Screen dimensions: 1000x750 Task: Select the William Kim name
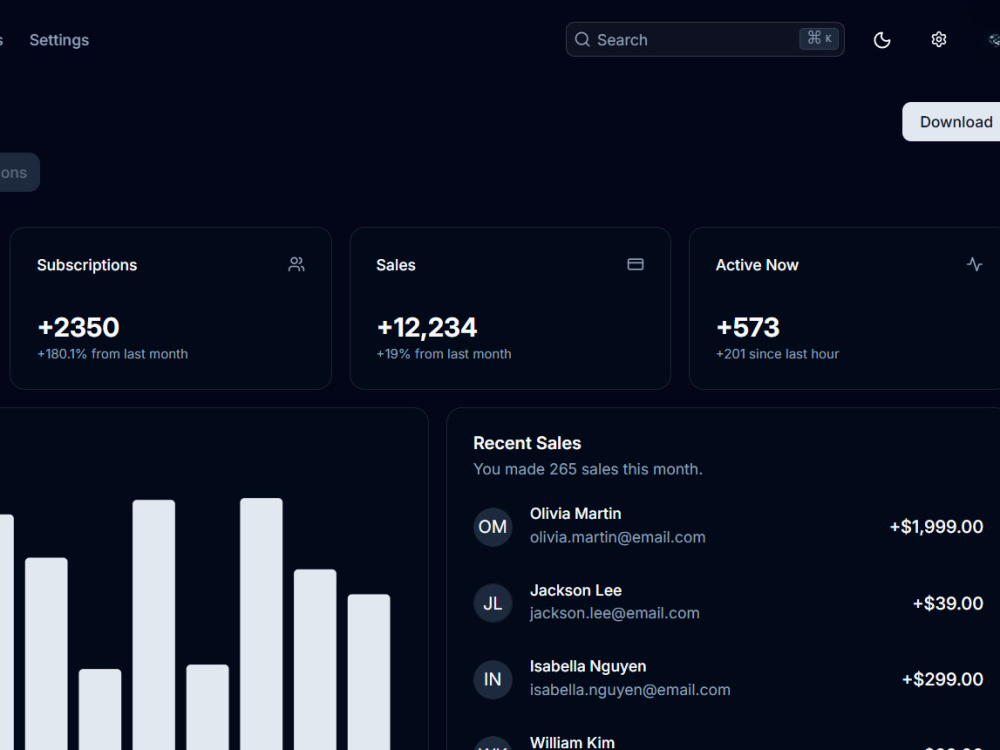[571, 742]
